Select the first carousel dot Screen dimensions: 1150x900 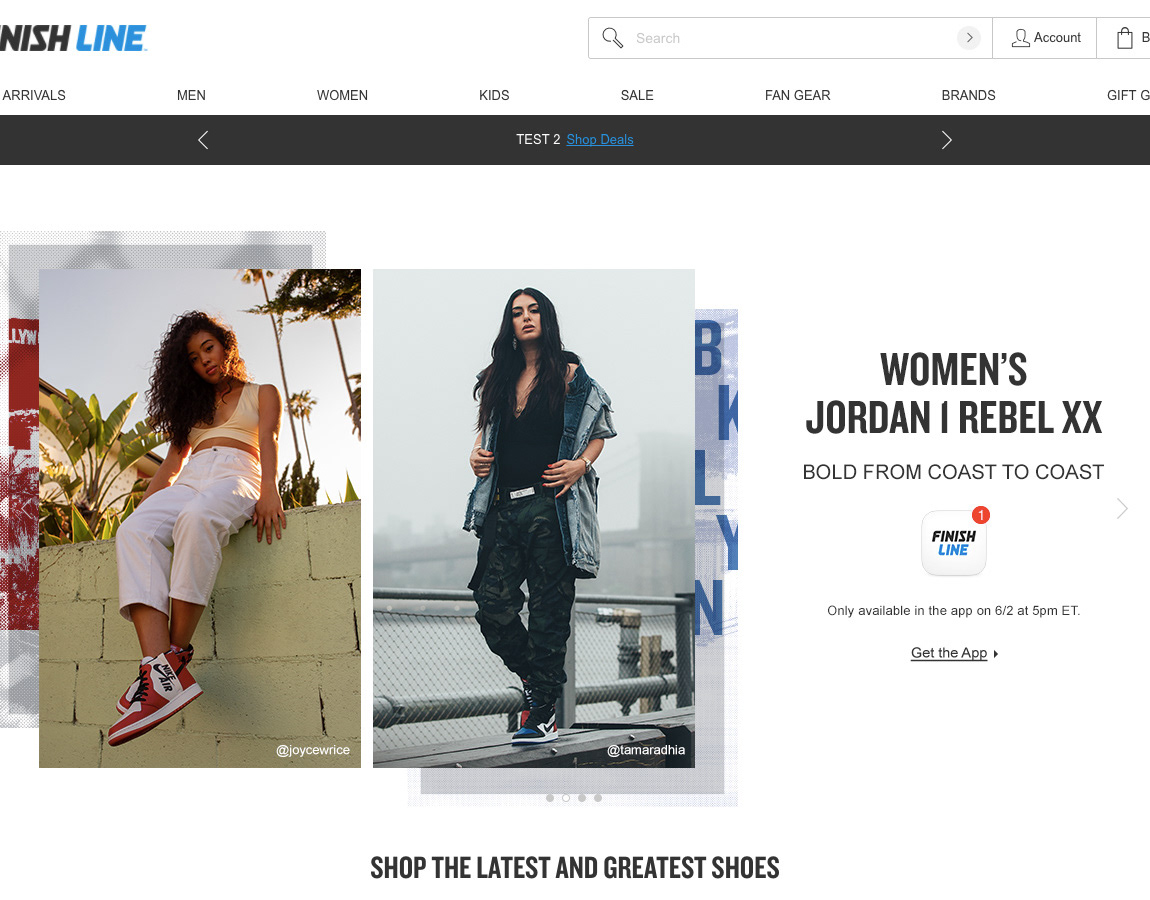(x=550, y=798)
